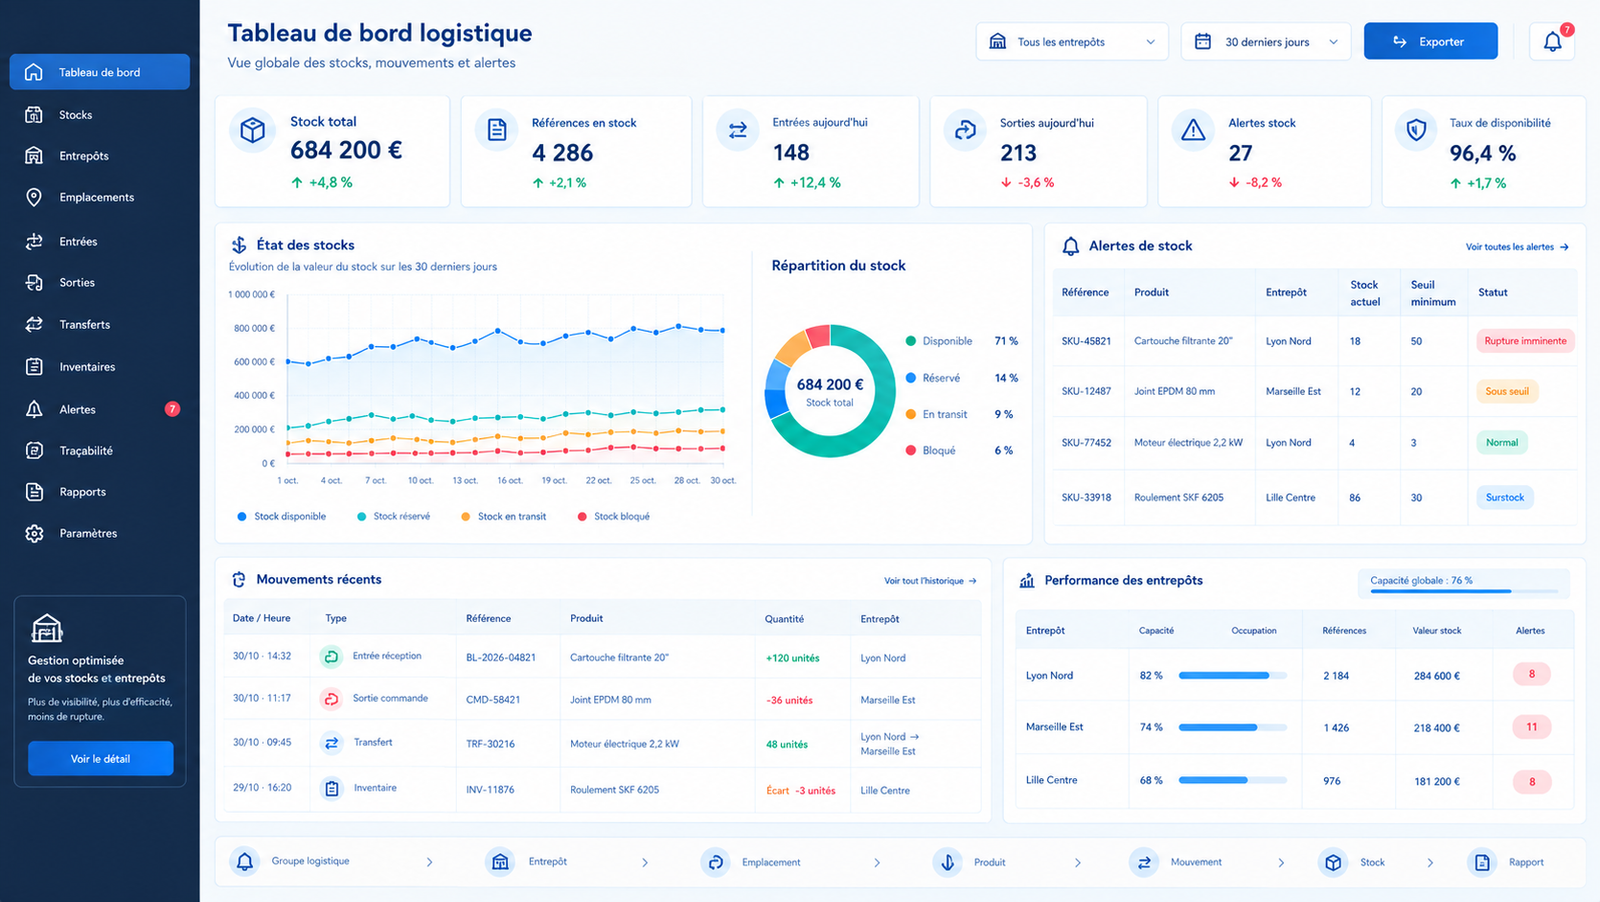Toggle the Stock en transit chart legend

[503, 517]
